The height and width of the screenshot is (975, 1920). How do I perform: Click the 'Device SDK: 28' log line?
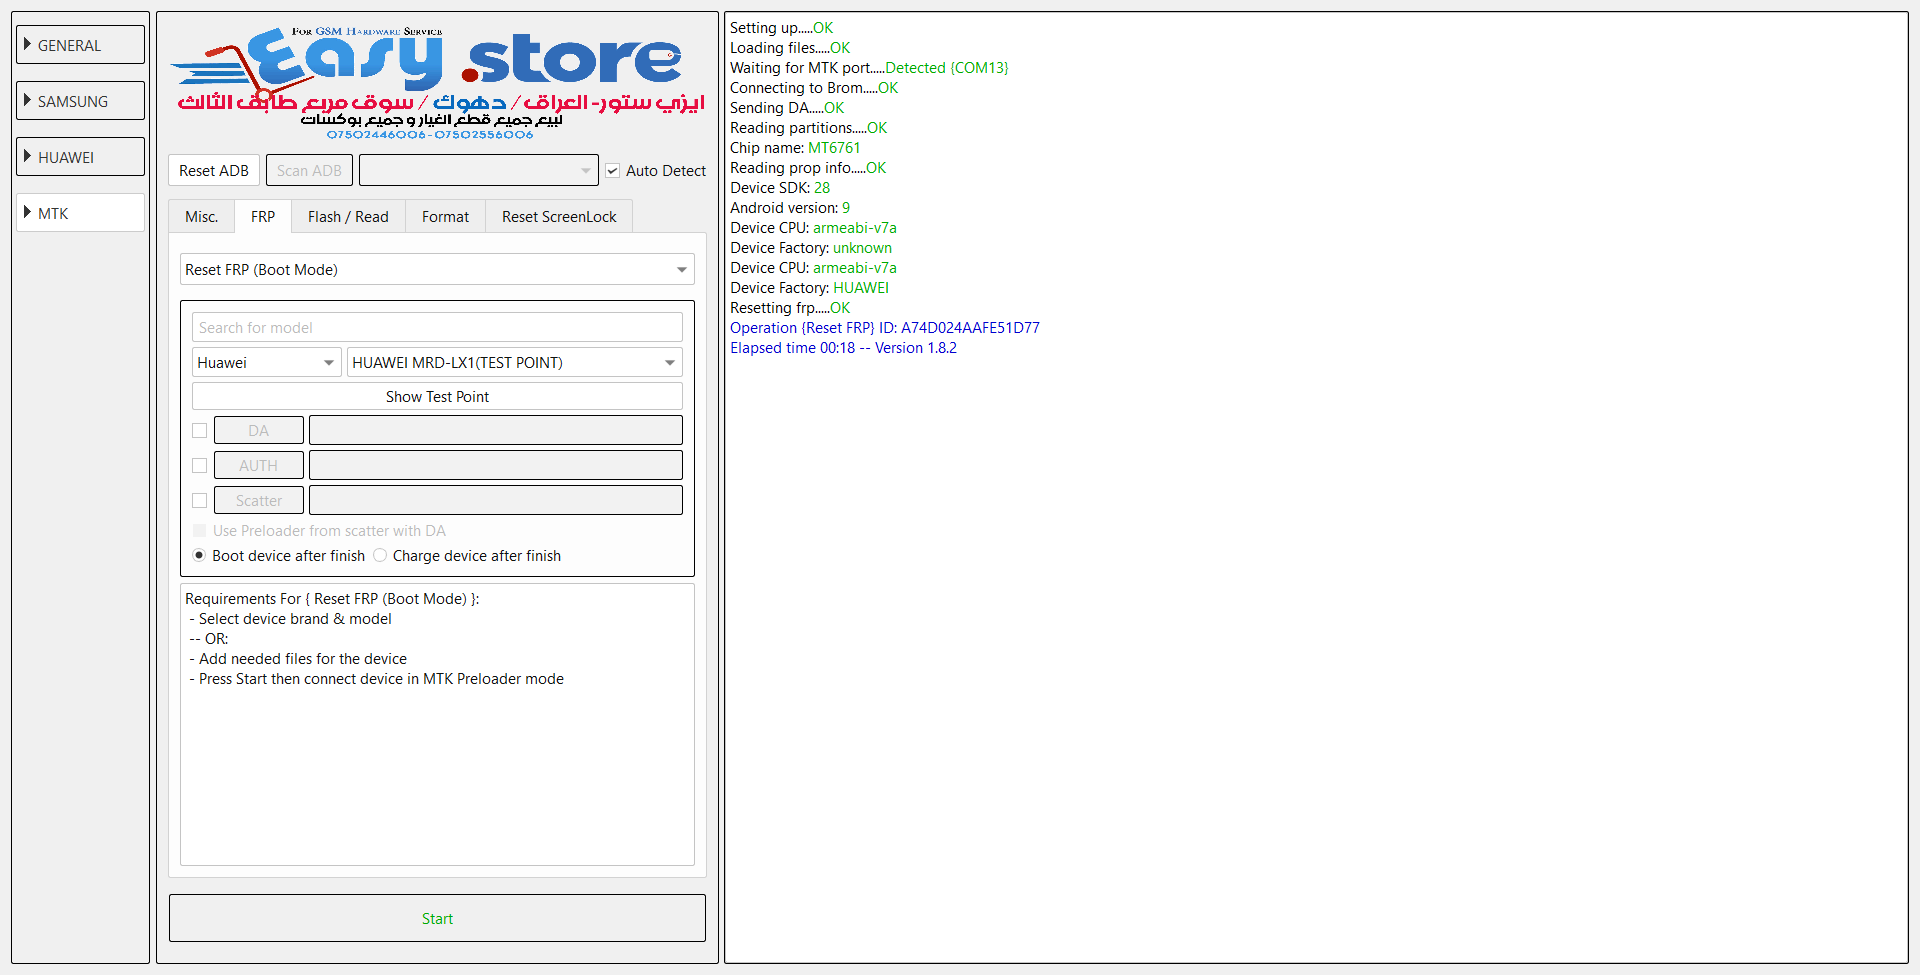780,188
